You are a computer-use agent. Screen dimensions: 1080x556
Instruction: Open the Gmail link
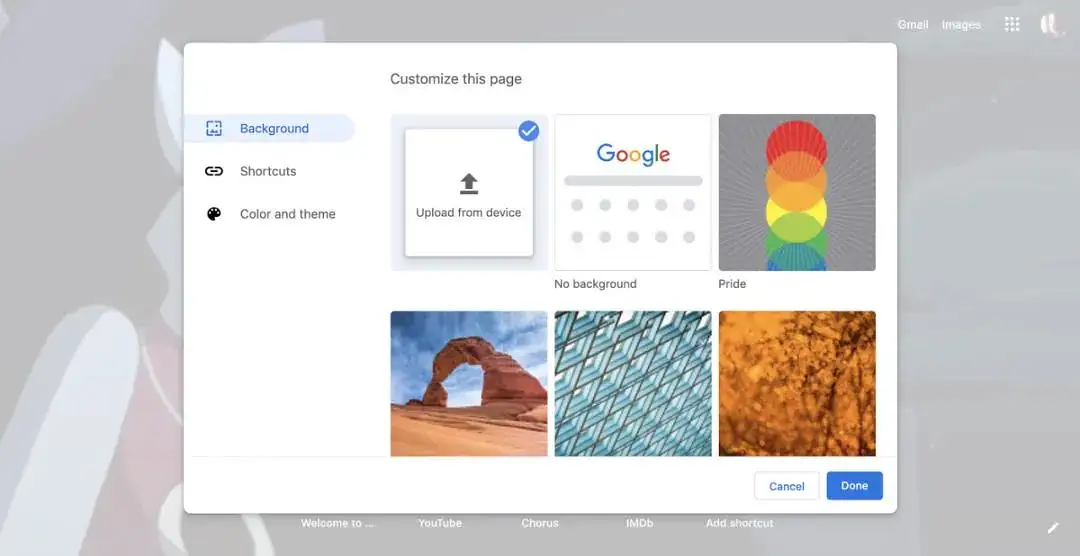pos(912,25)
